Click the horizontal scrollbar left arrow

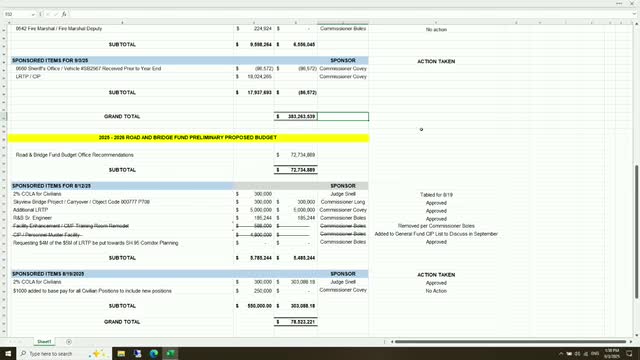coord(392,342)
